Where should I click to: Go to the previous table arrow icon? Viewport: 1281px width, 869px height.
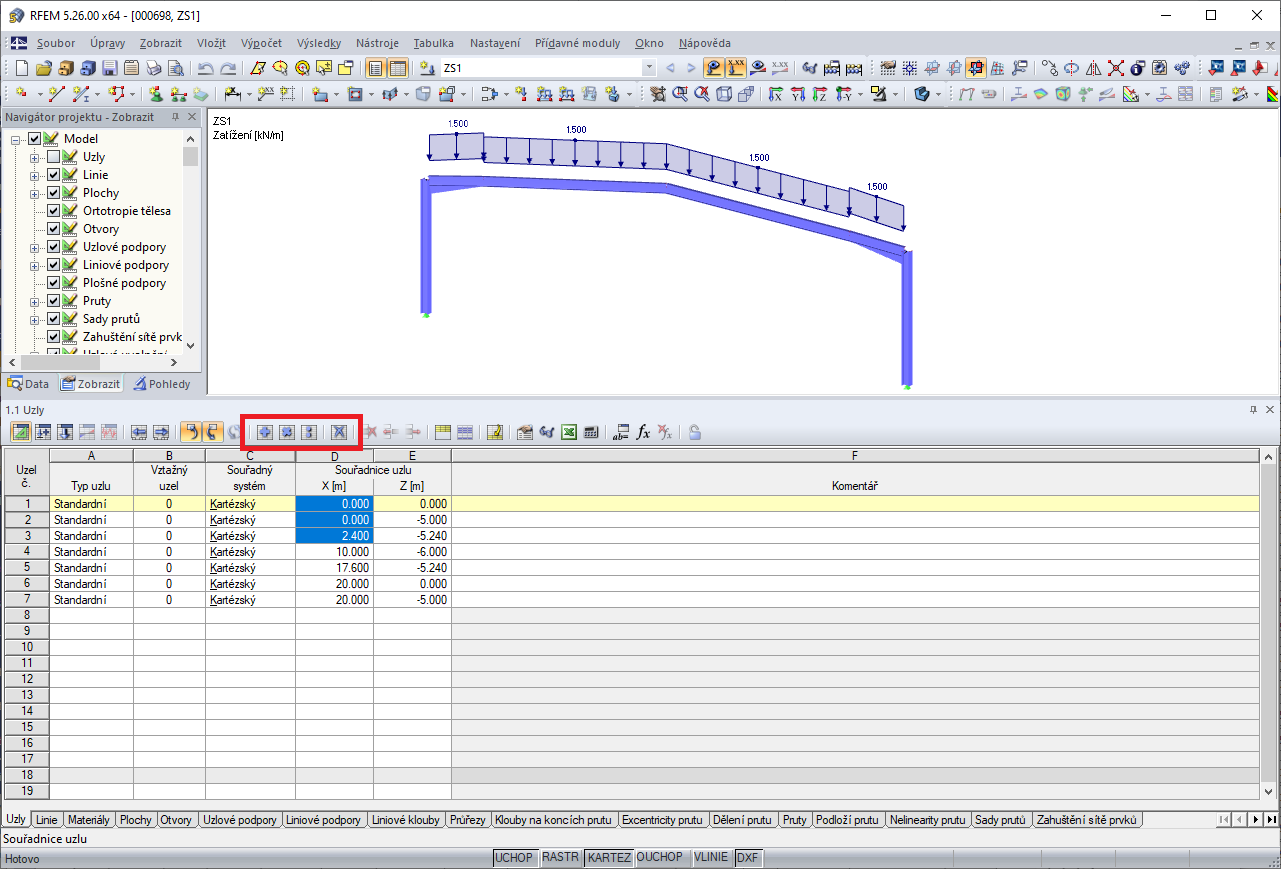pos(139,432)
